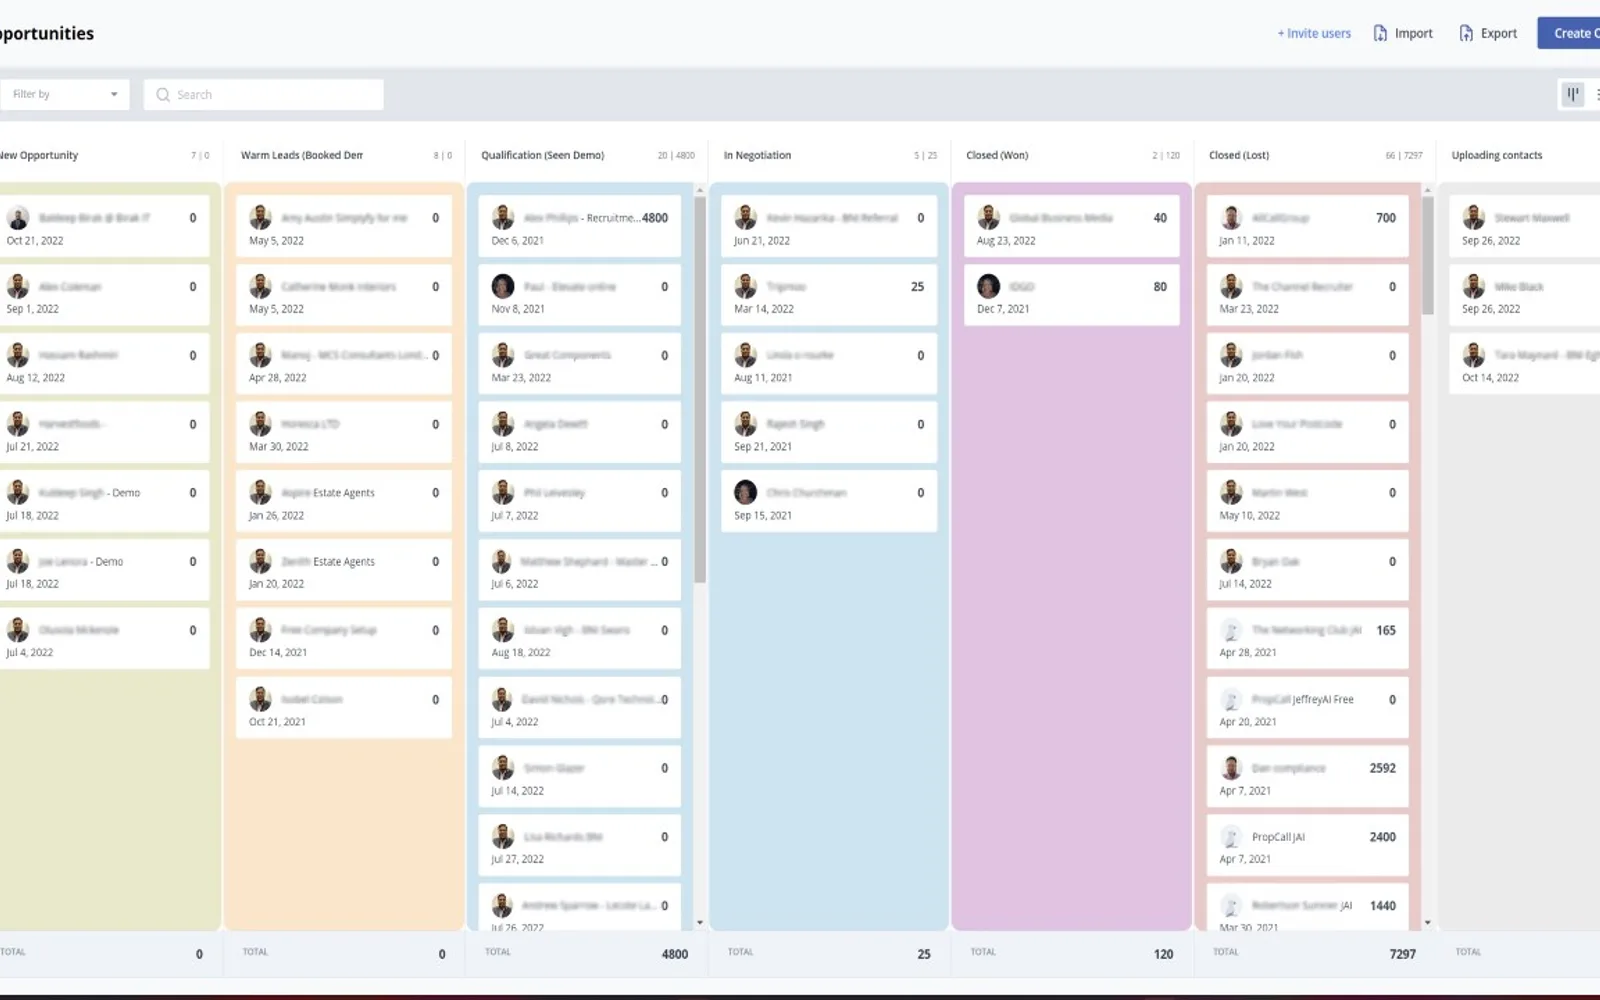Open the Aug 23, 2022 Closed Won card
Image resolution: width=1600 pixels, height=1000 pixels.
tap(1072, 227)
